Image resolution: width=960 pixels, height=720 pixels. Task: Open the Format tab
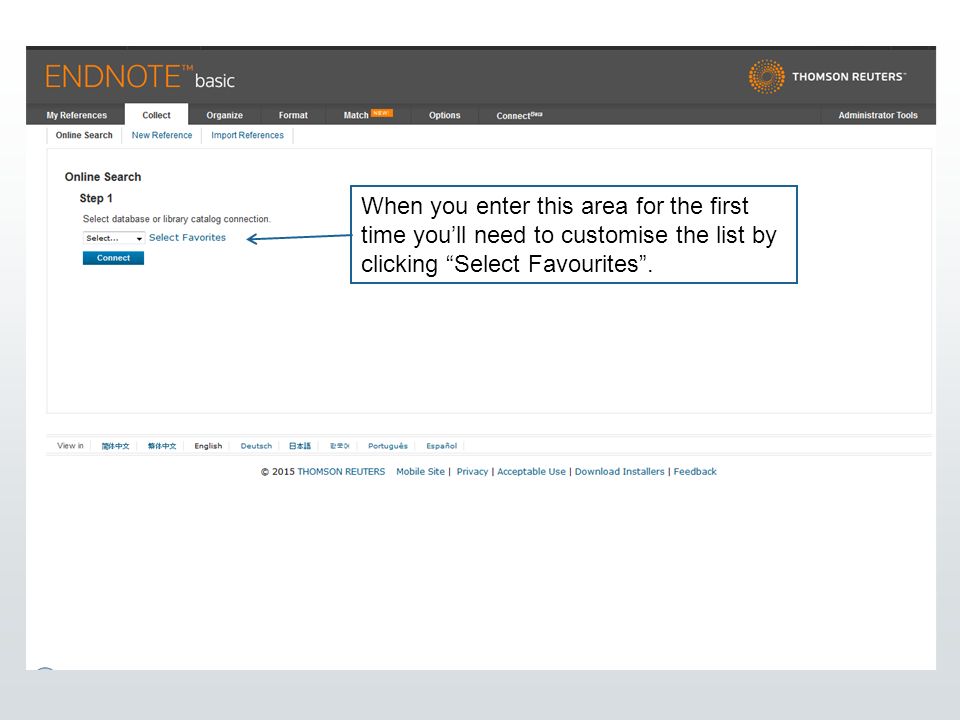293,115
